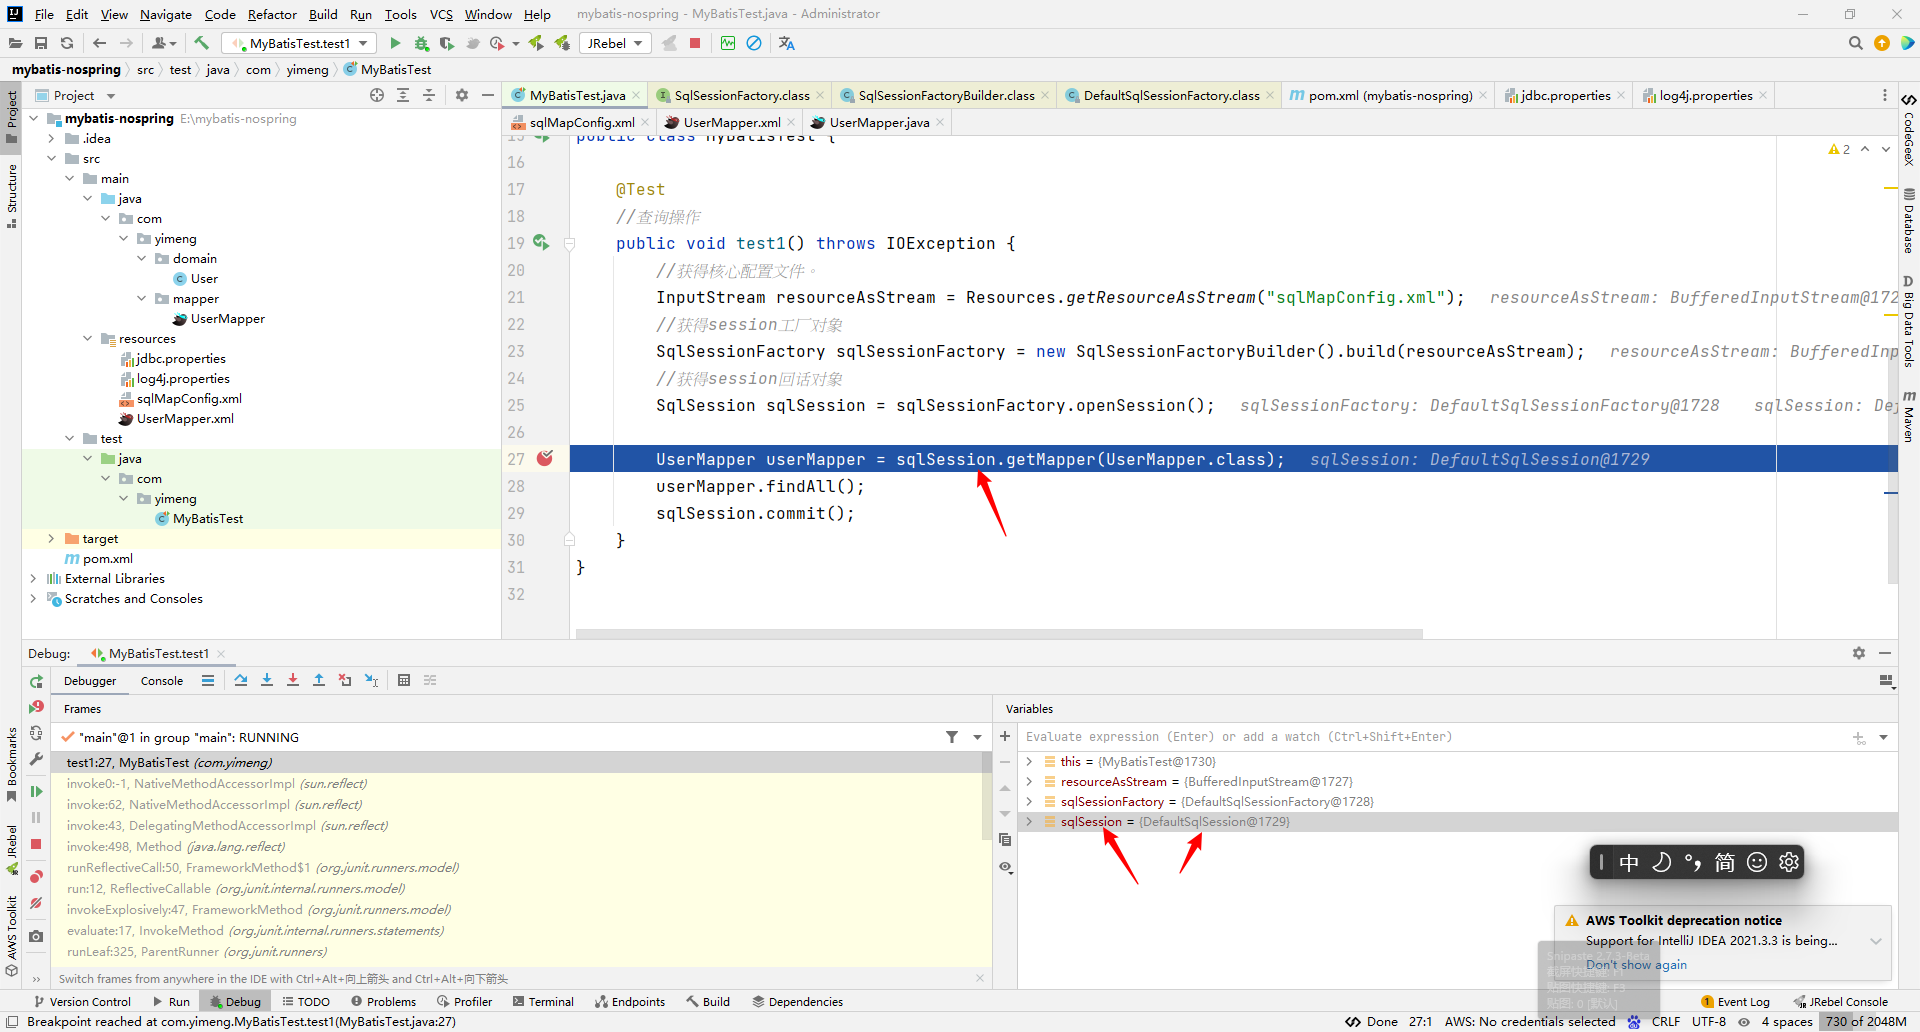The width and height of the screenshot is (1920, 1032).
Task: Click the red Stop icon in the debug sidebar
Action: pyautogui.click(x=36, y=844)
